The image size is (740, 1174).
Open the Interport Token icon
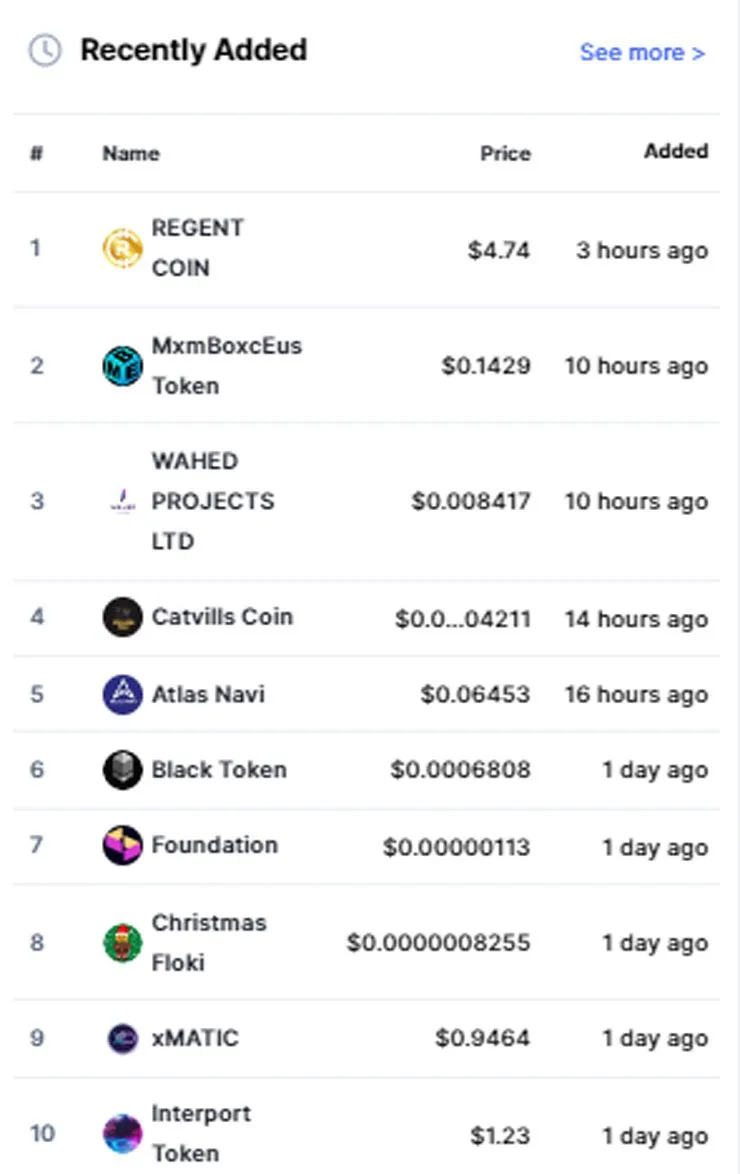click(x=122, y=1134)
